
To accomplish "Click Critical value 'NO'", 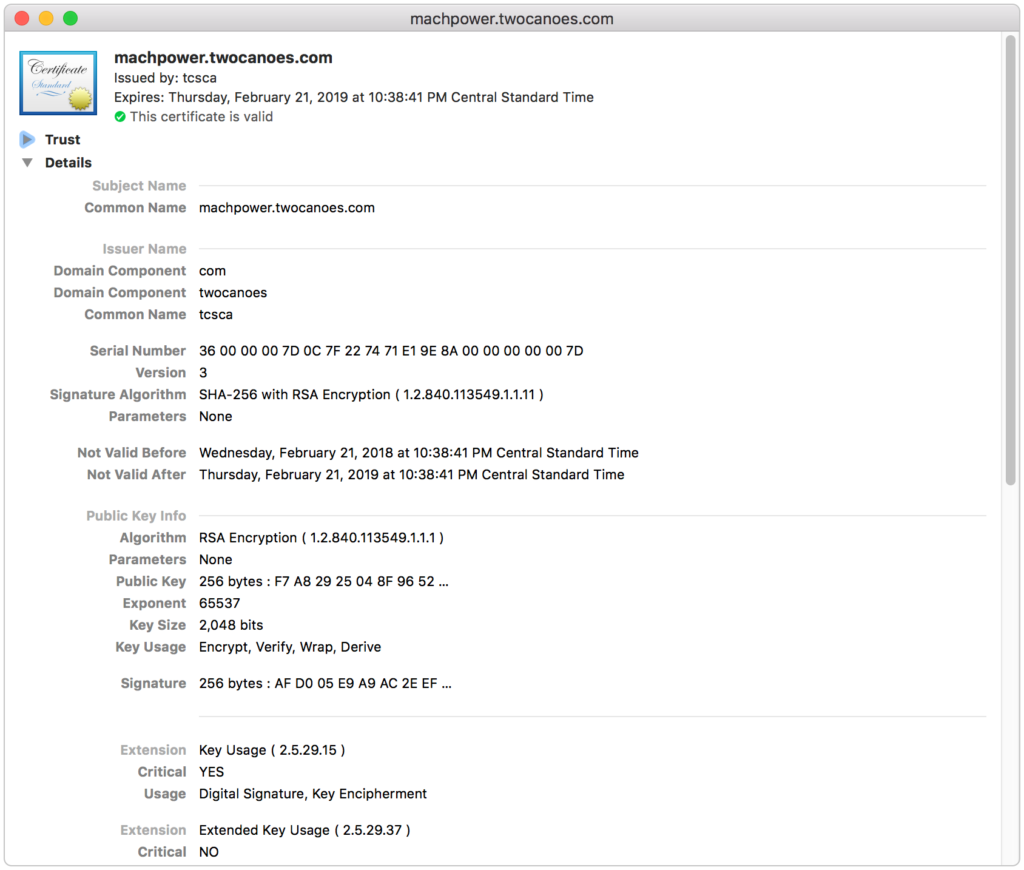I will (209, 852).
